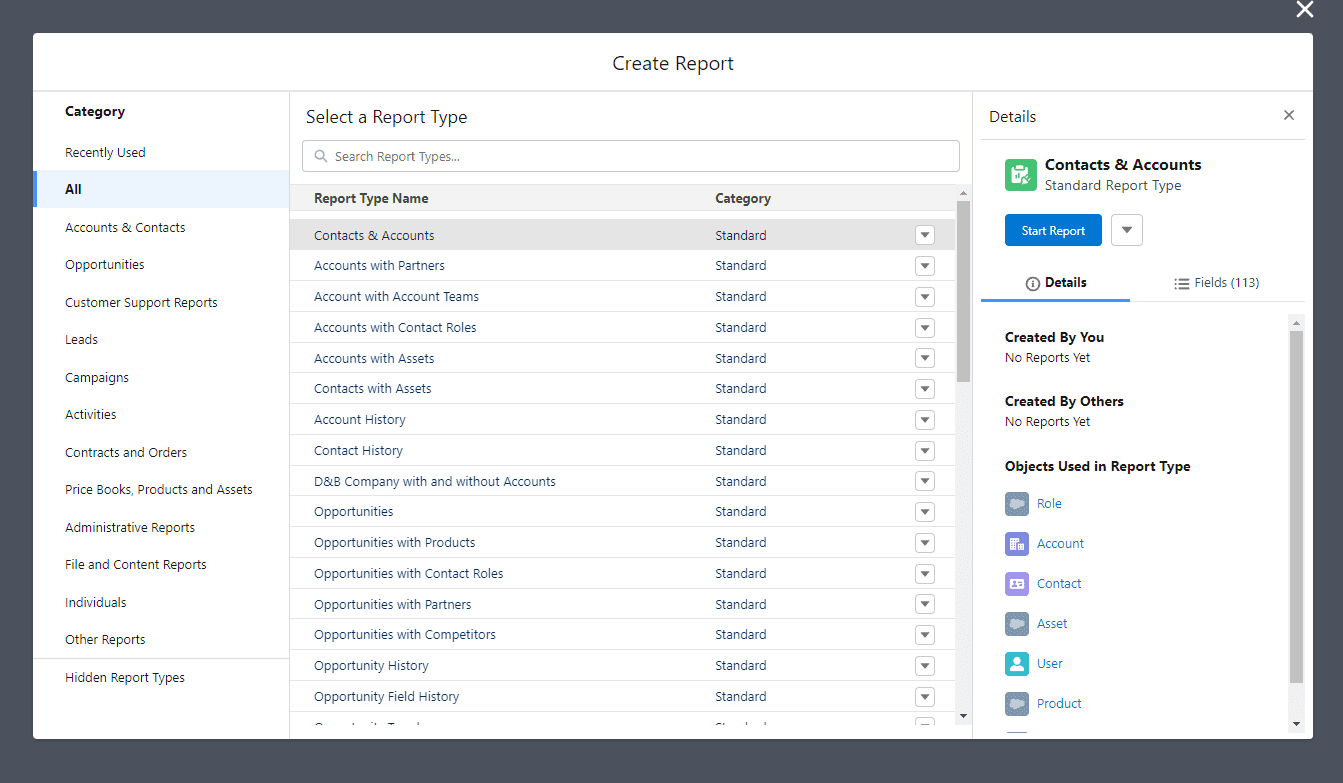The height and width of the screenshot is (783, 1343).
Task: Select the Details tab
Action: point(1056,283)
